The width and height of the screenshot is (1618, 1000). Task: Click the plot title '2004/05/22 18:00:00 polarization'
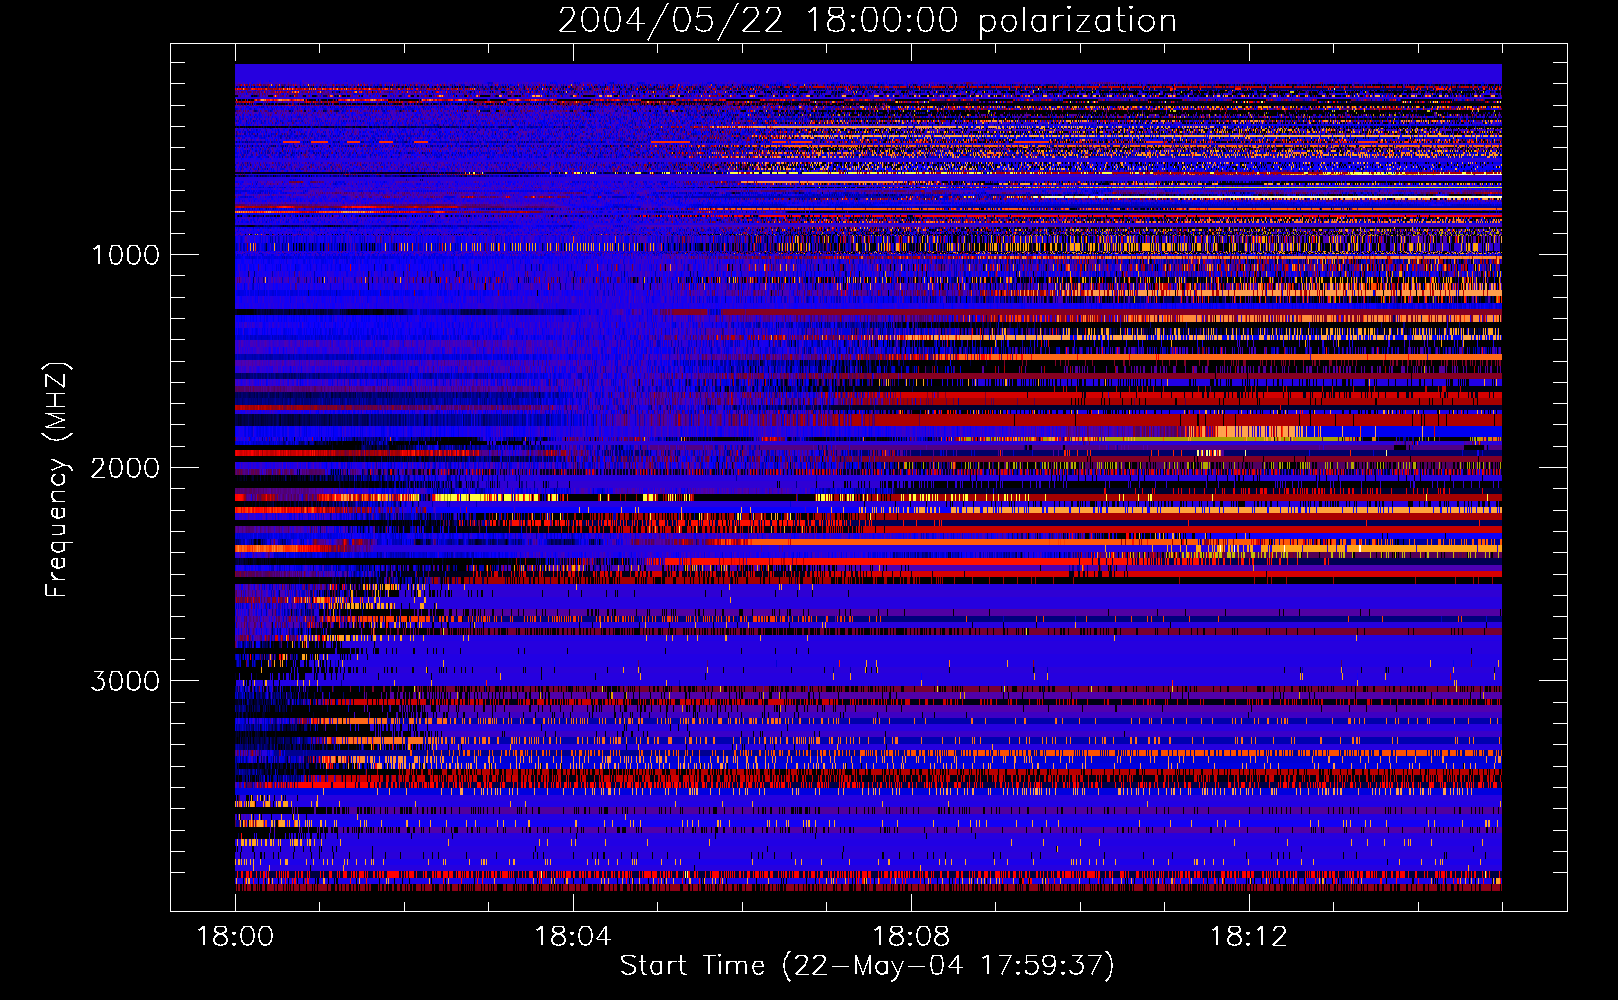(x=867, y=21)
